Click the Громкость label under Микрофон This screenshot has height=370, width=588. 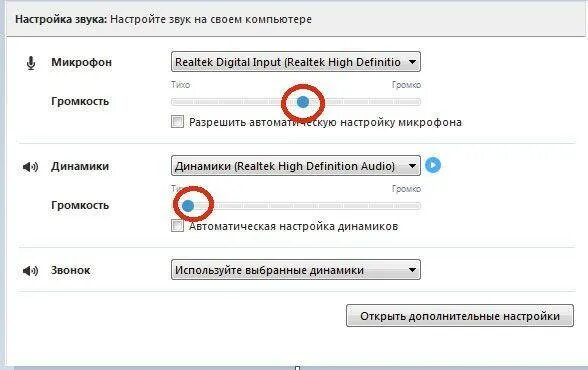80,102
